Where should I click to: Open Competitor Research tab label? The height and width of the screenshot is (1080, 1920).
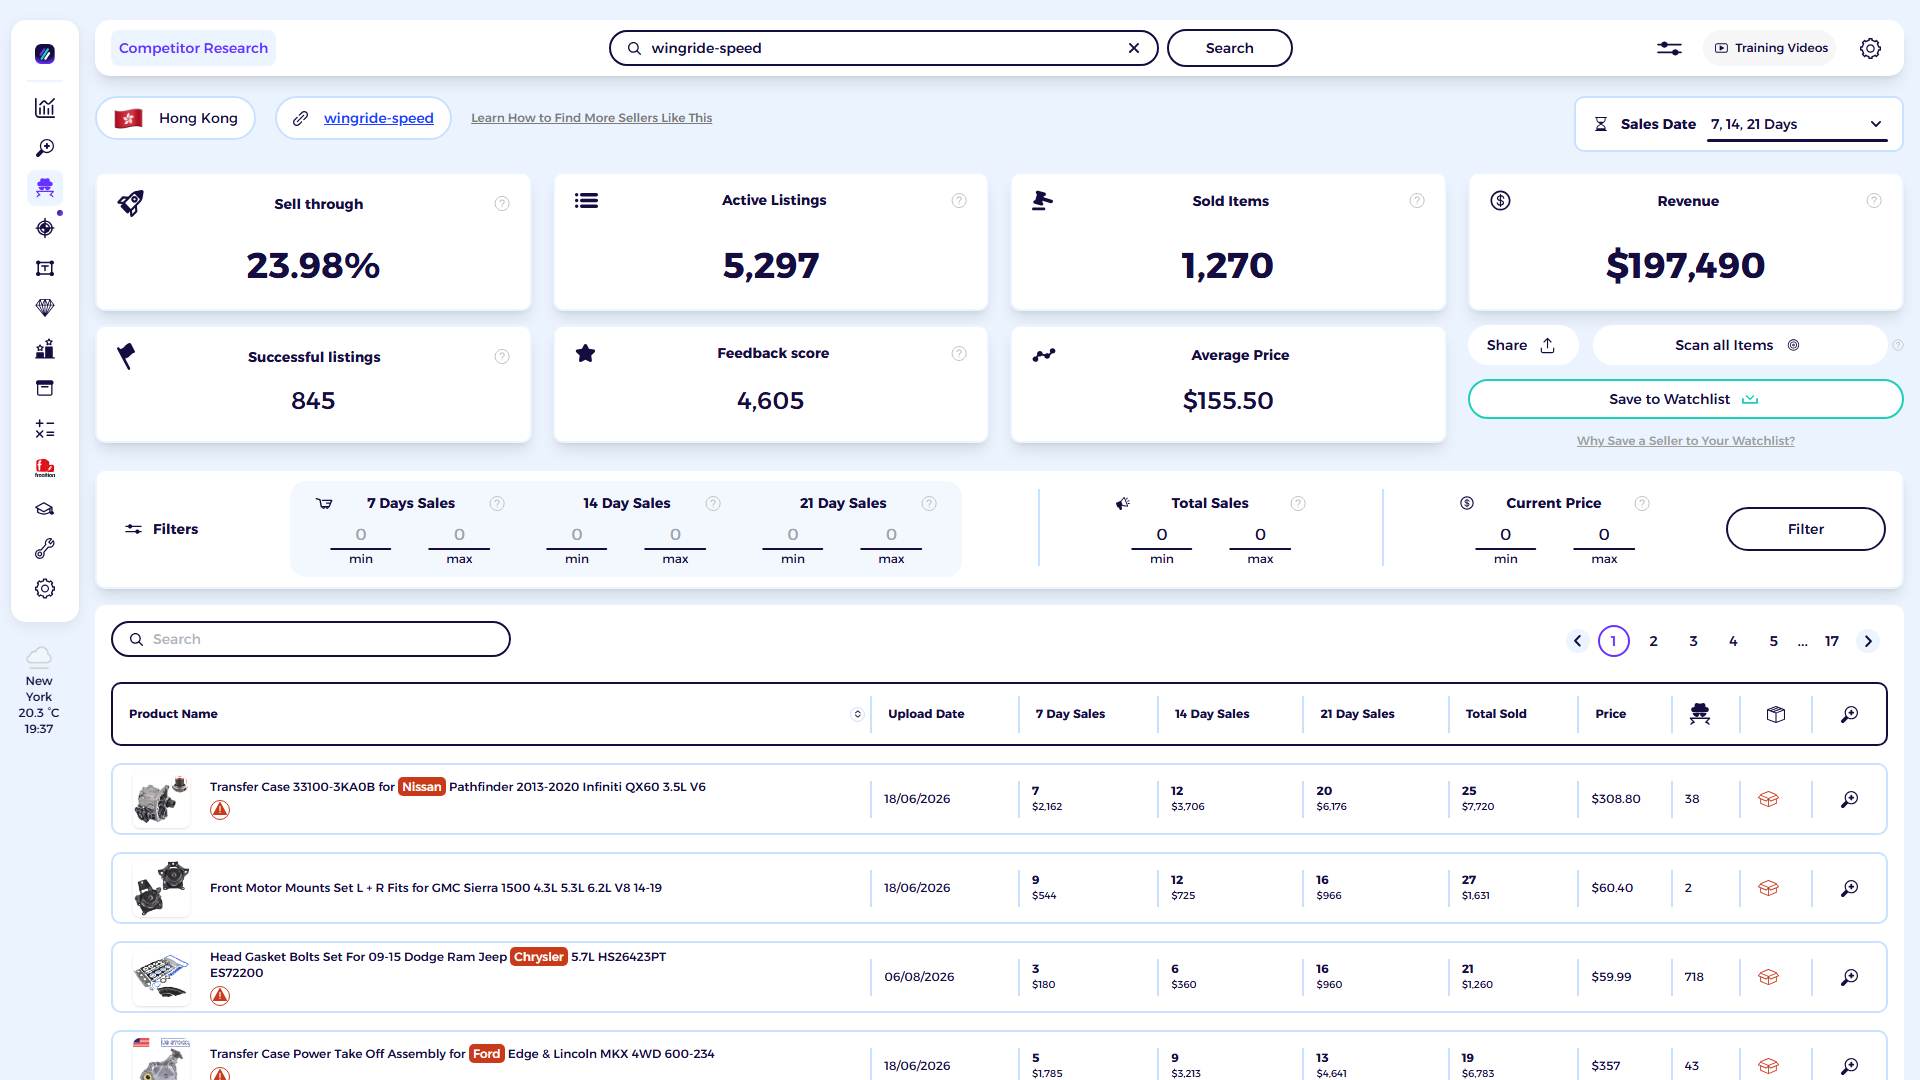click(x=193, y=48)
